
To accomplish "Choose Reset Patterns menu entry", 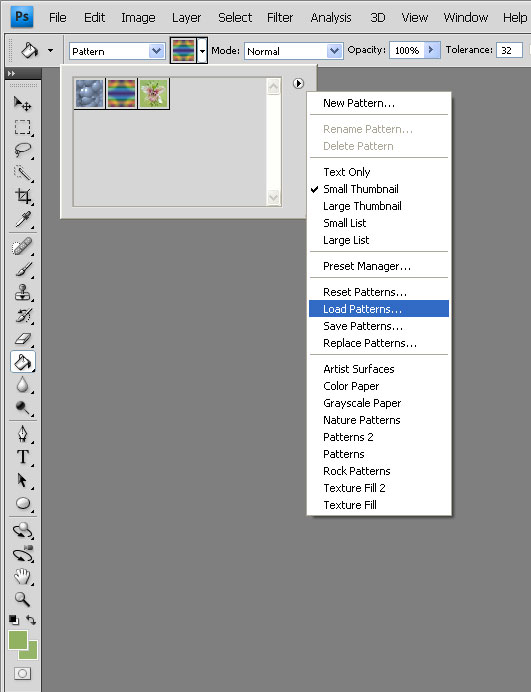I will click(379, 292).
